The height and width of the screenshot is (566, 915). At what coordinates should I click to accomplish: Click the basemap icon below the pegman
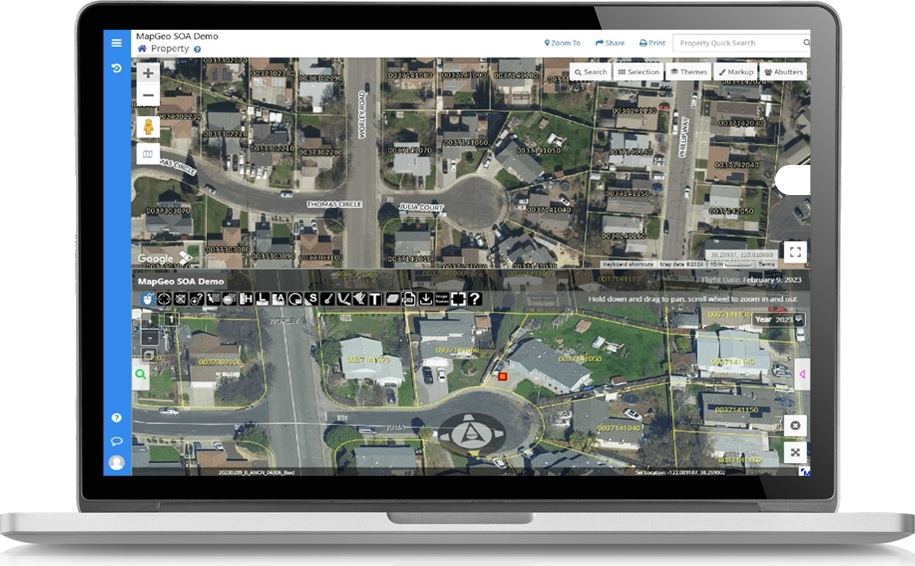[x=148, y=154]
